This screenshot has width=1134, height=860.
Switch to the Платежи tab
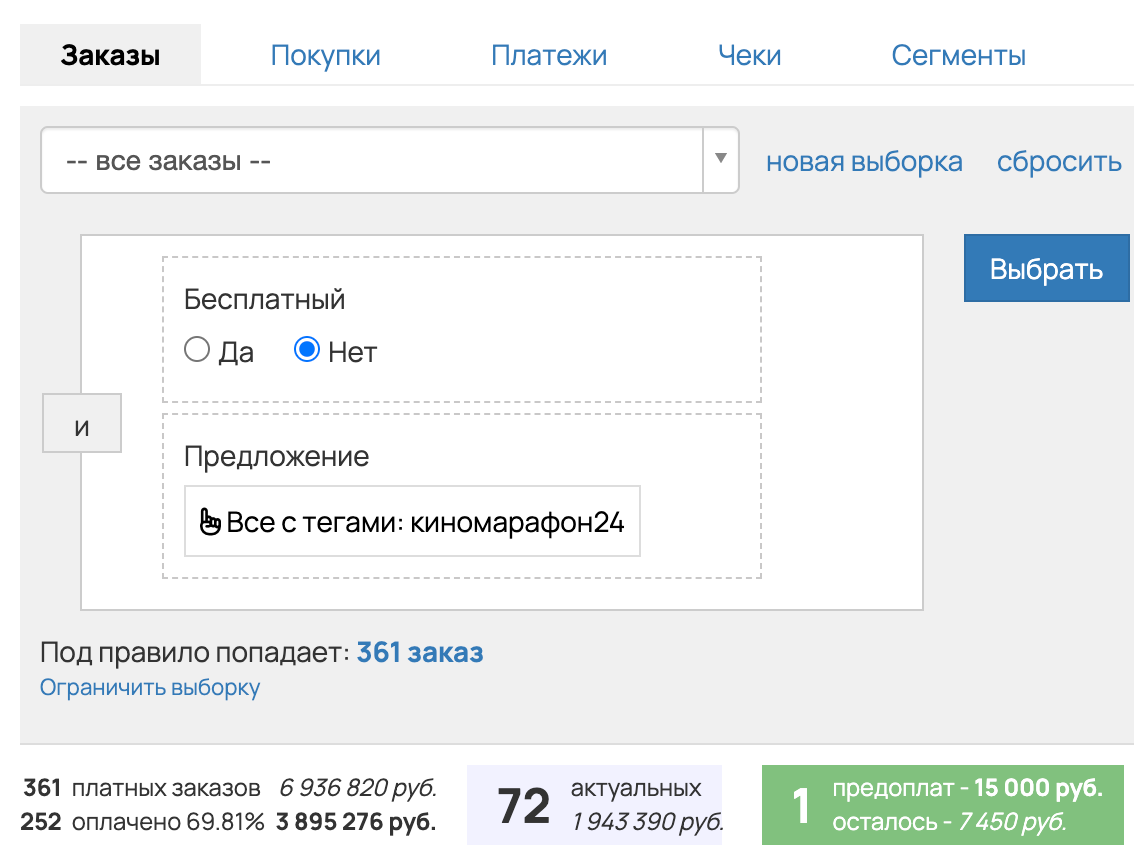pyautogui.click(x=548, y=55)
